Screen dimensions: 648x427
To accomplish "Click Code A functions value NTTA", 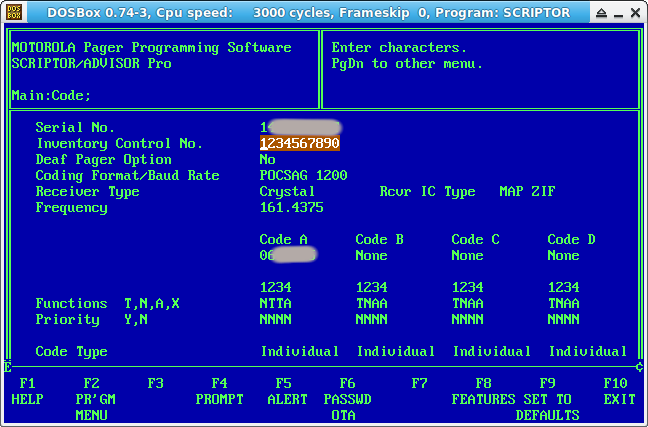I will click(275, 303).
